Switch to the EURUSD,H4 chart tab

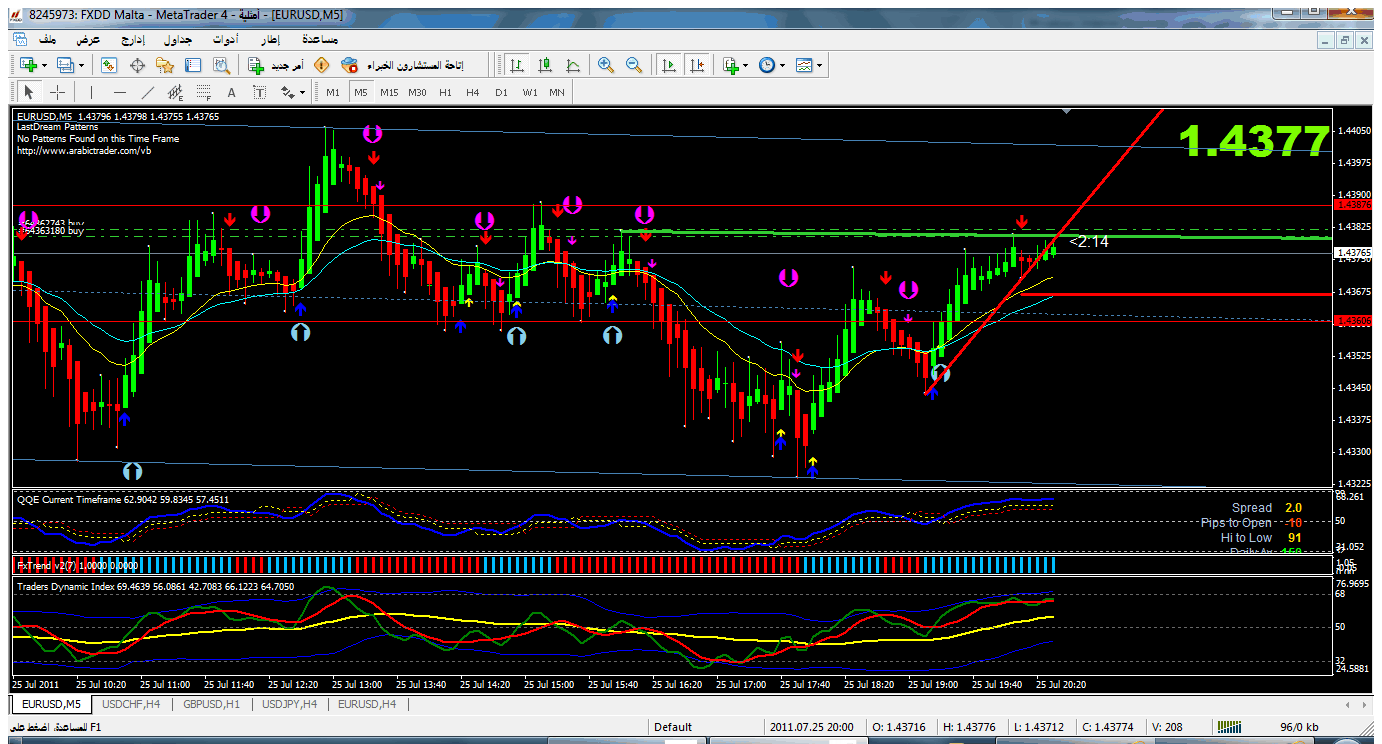click(367, 704)
